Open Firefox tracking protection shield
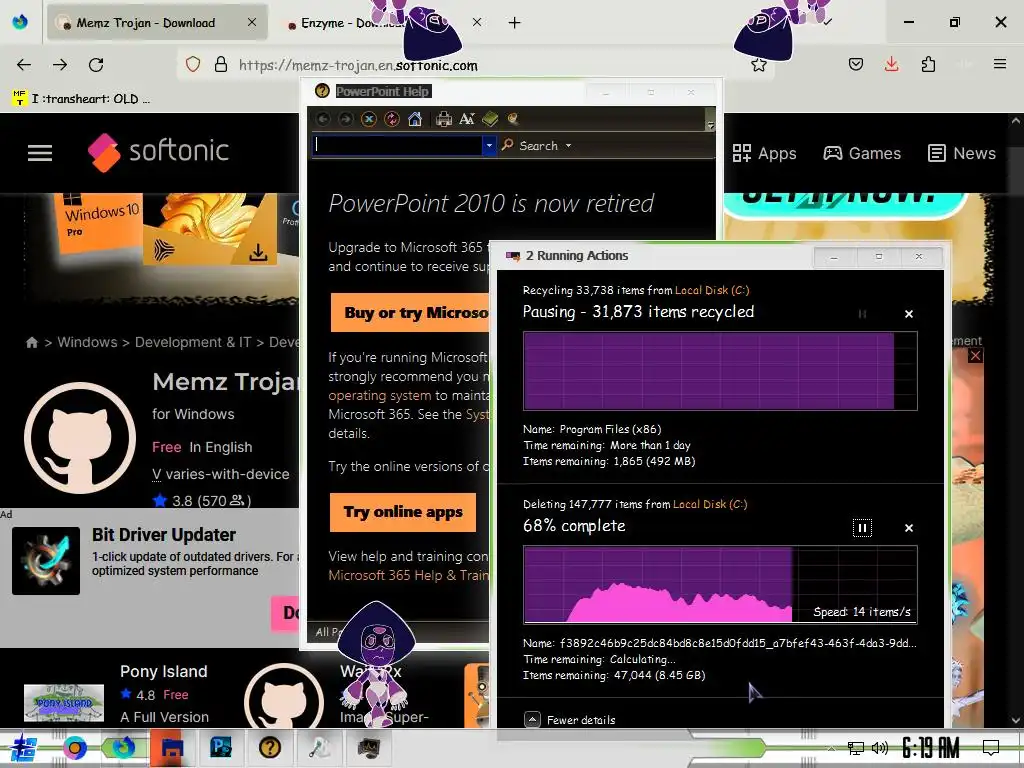This screenshot has width=1024, height=768. (x=193, y=65)
